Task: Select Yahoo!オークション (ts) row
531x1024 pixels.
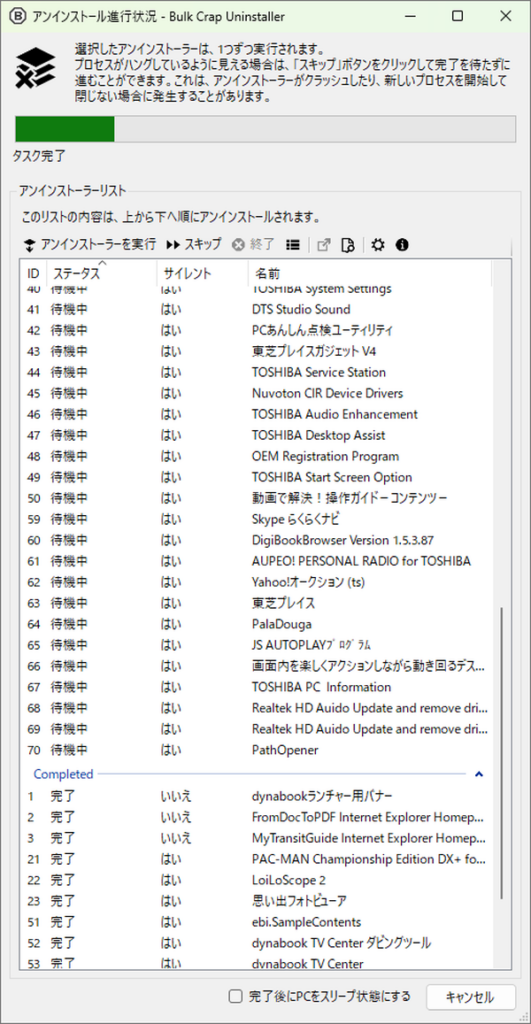Action: [257, 582]
